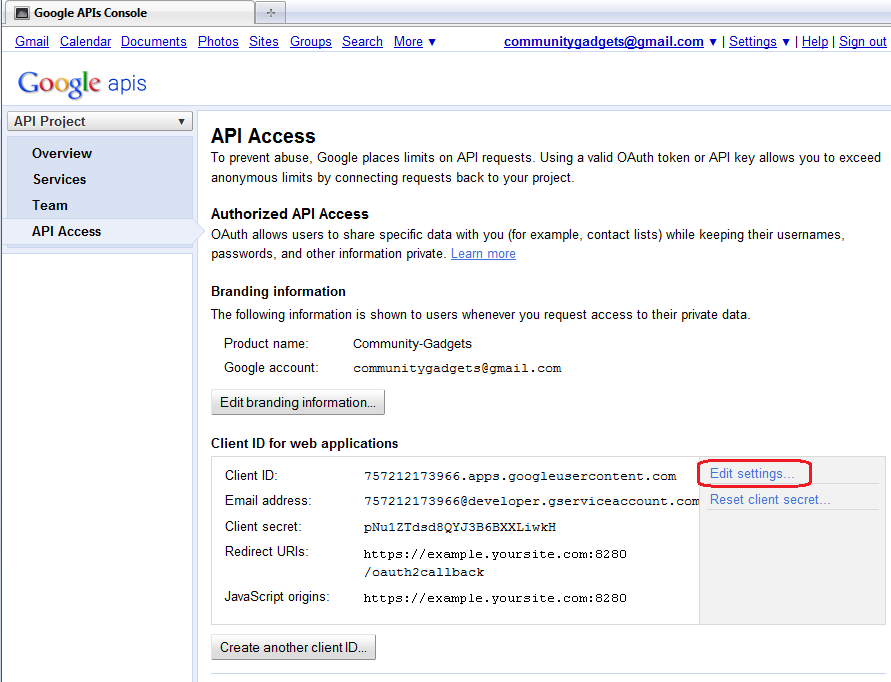The height and width of the screenshot is (682, 891).
Task: Open the API Project dropdown selector
Action: pyautogui.click(x=100, y=121)
